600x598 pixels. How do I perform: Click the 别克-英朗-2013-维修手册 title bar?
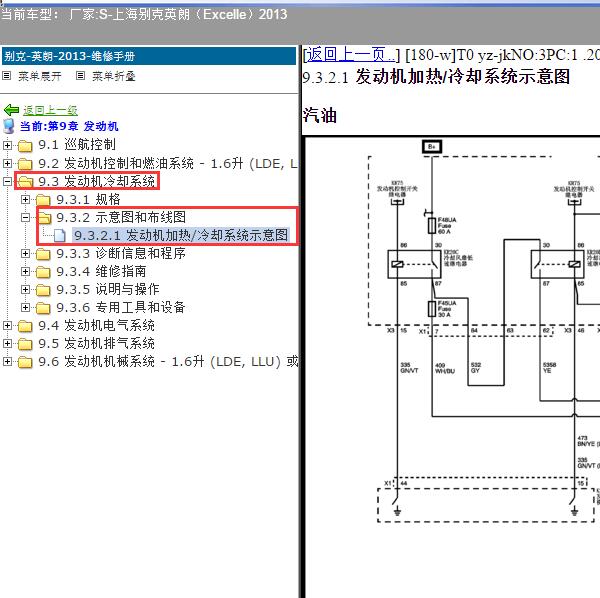149,56
